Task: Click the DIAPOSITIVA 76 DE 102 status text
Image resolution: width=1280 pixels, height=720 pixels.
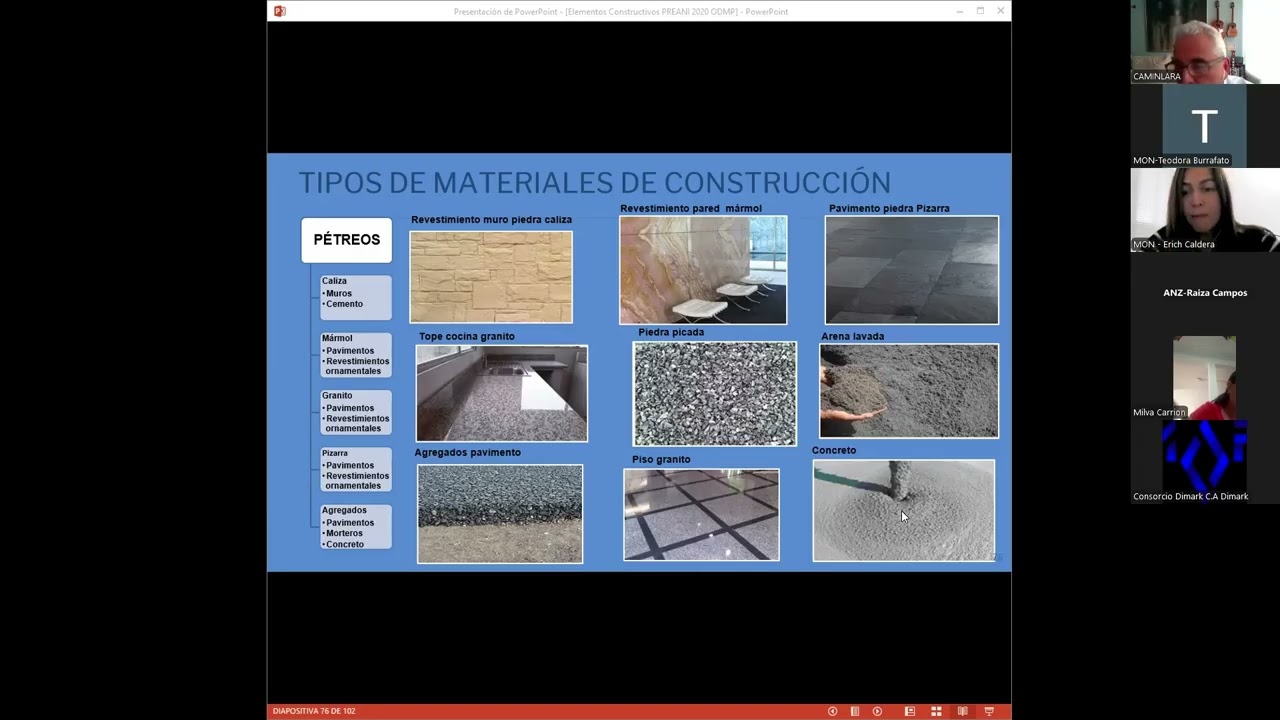Action: tap(314, 711)
